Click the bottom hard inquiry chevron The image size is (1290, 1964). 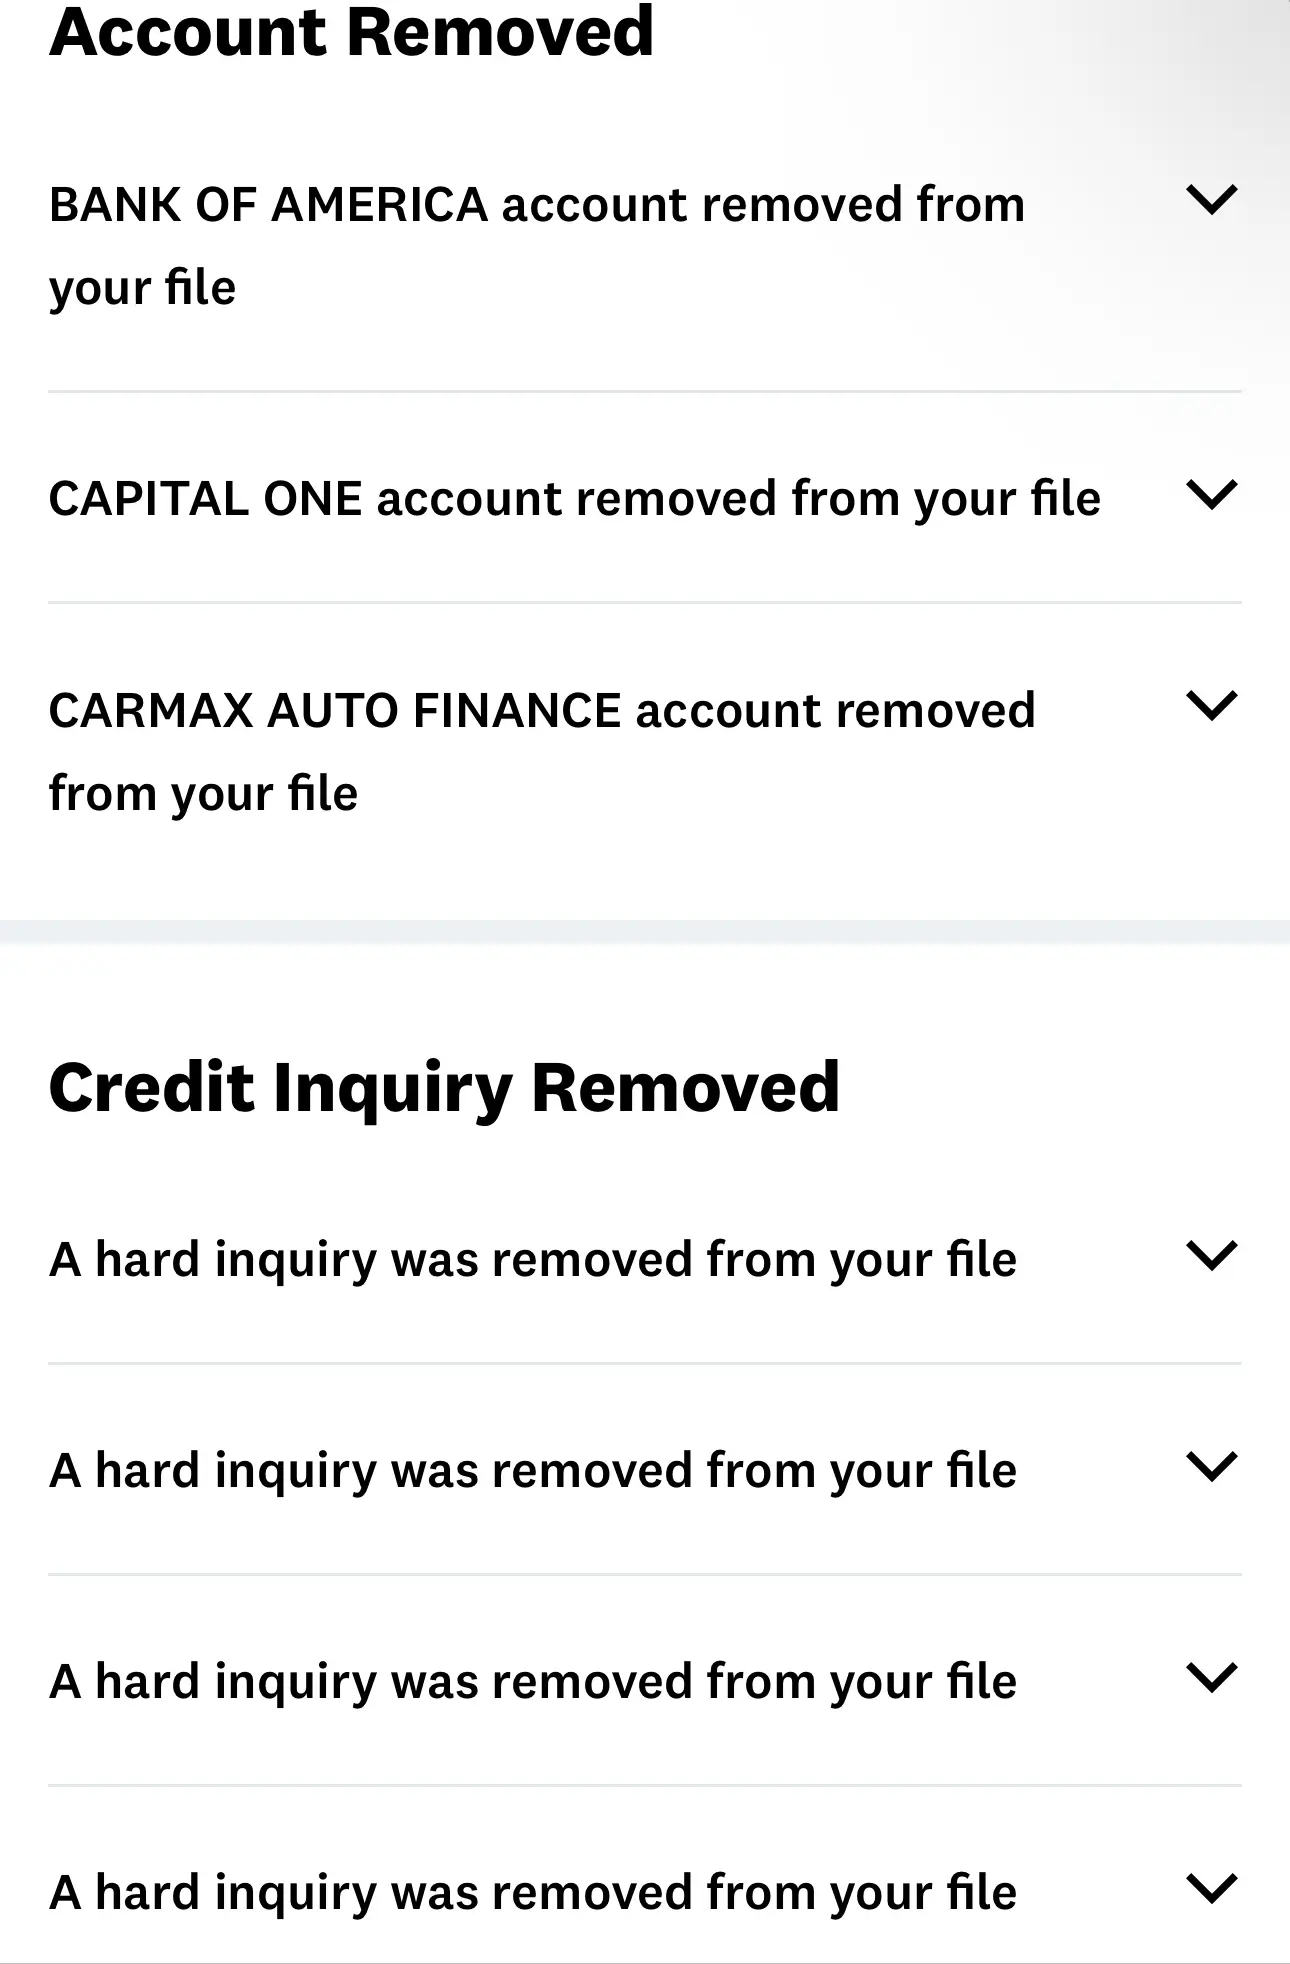[x=1211, y=1889]
